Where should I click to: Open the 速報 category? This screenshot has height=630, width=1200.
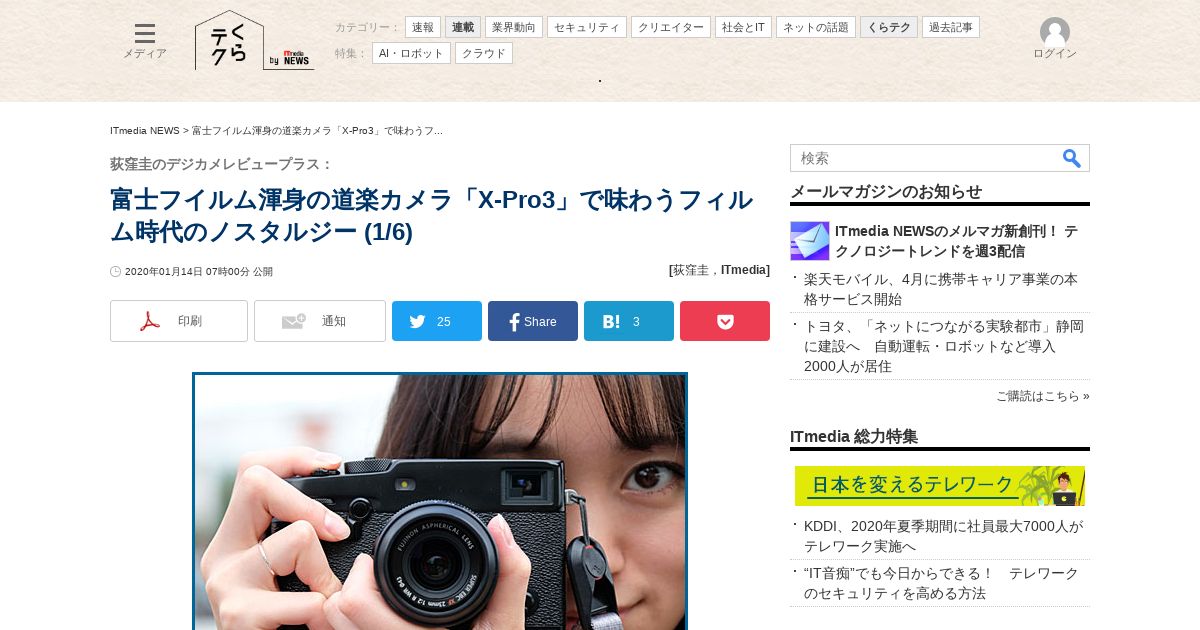coord(423,27)
